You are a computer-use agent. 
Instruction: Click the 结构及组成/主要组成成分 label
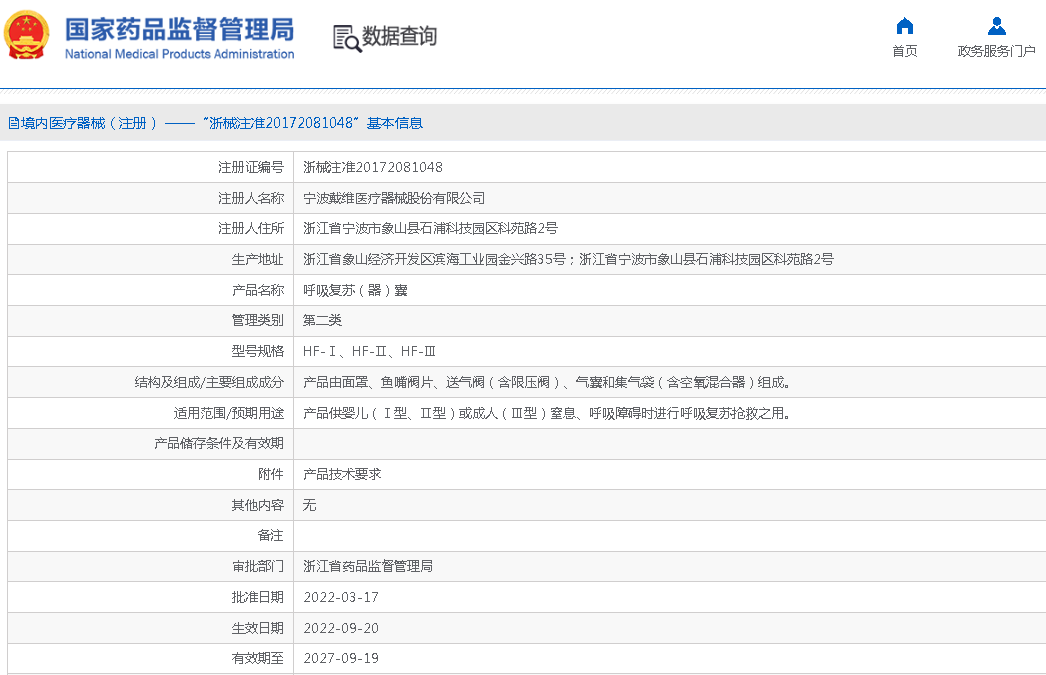(209, 382)
